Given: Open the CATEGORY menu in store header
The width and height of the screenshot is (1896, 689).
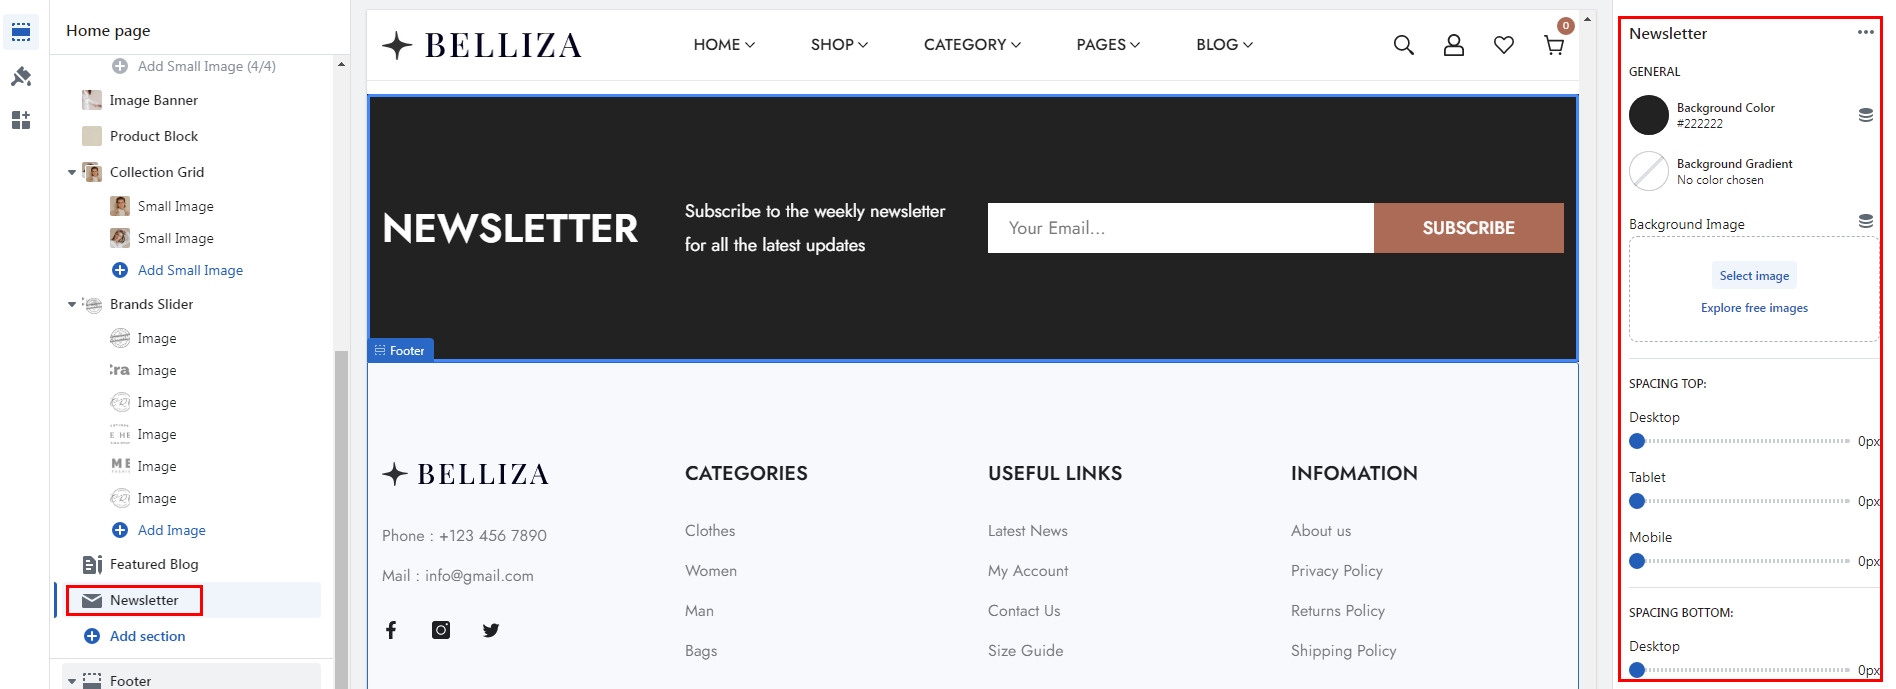Looking at the screenshot, I should (972, 45).
